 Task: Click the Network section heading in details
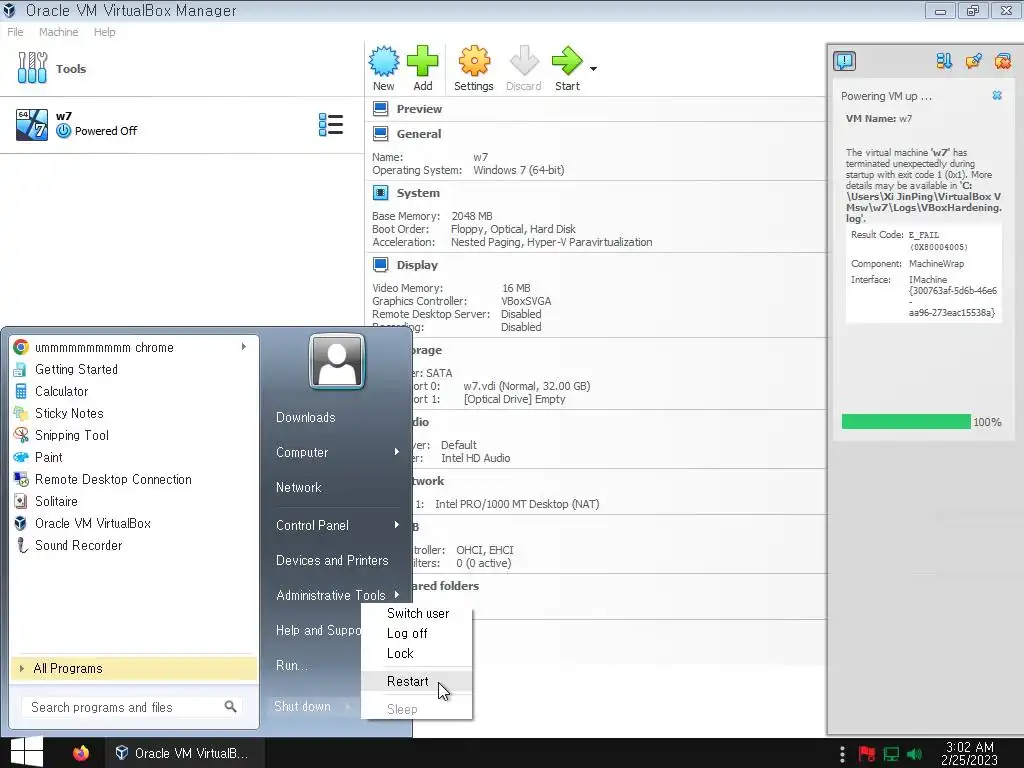click(x=428, y=481)
